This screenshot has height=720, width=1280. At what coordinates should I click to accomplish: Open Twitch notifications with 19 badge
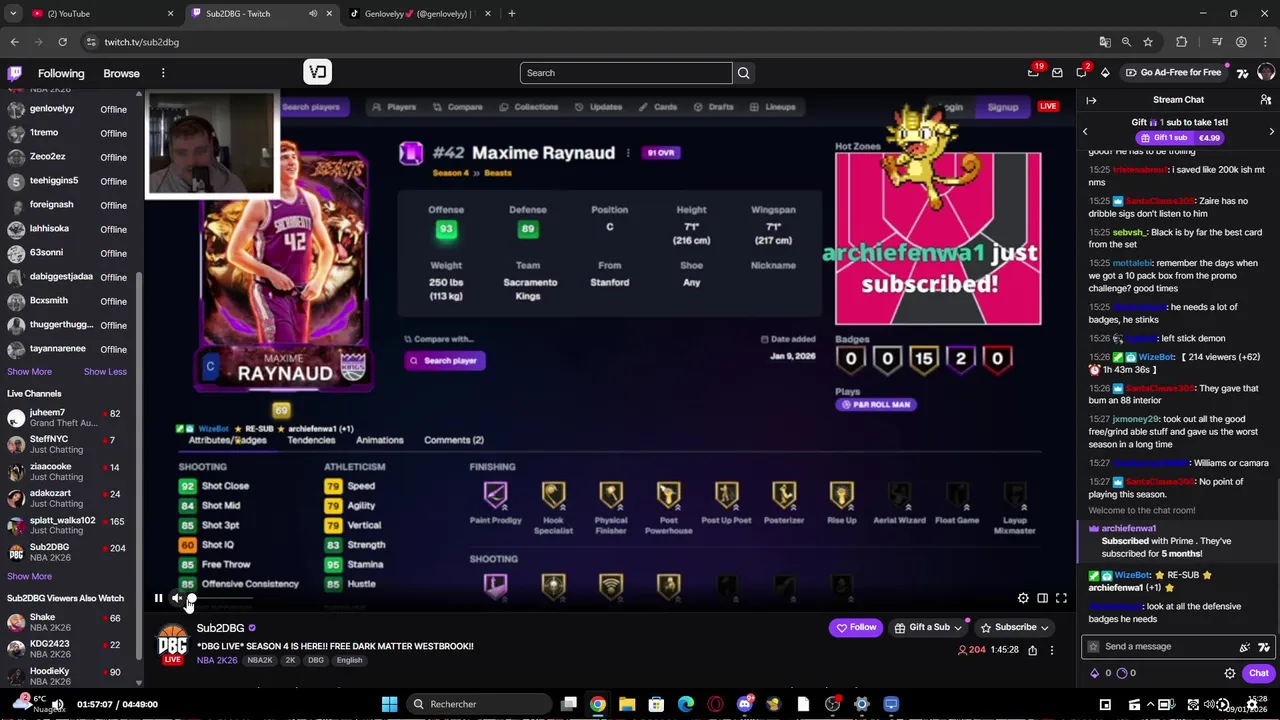coord(1033,72)
